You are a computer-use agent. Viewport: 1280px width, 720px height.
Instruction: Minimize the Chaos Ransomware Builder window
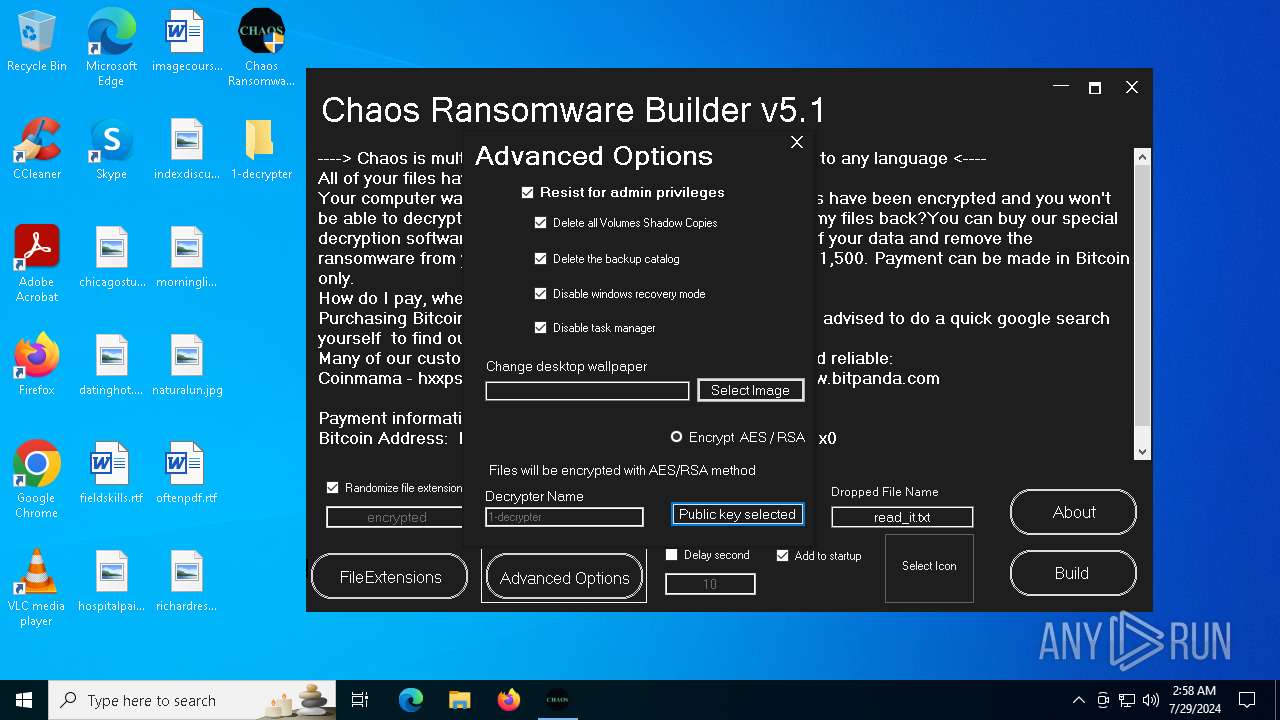pos(1061,88)
